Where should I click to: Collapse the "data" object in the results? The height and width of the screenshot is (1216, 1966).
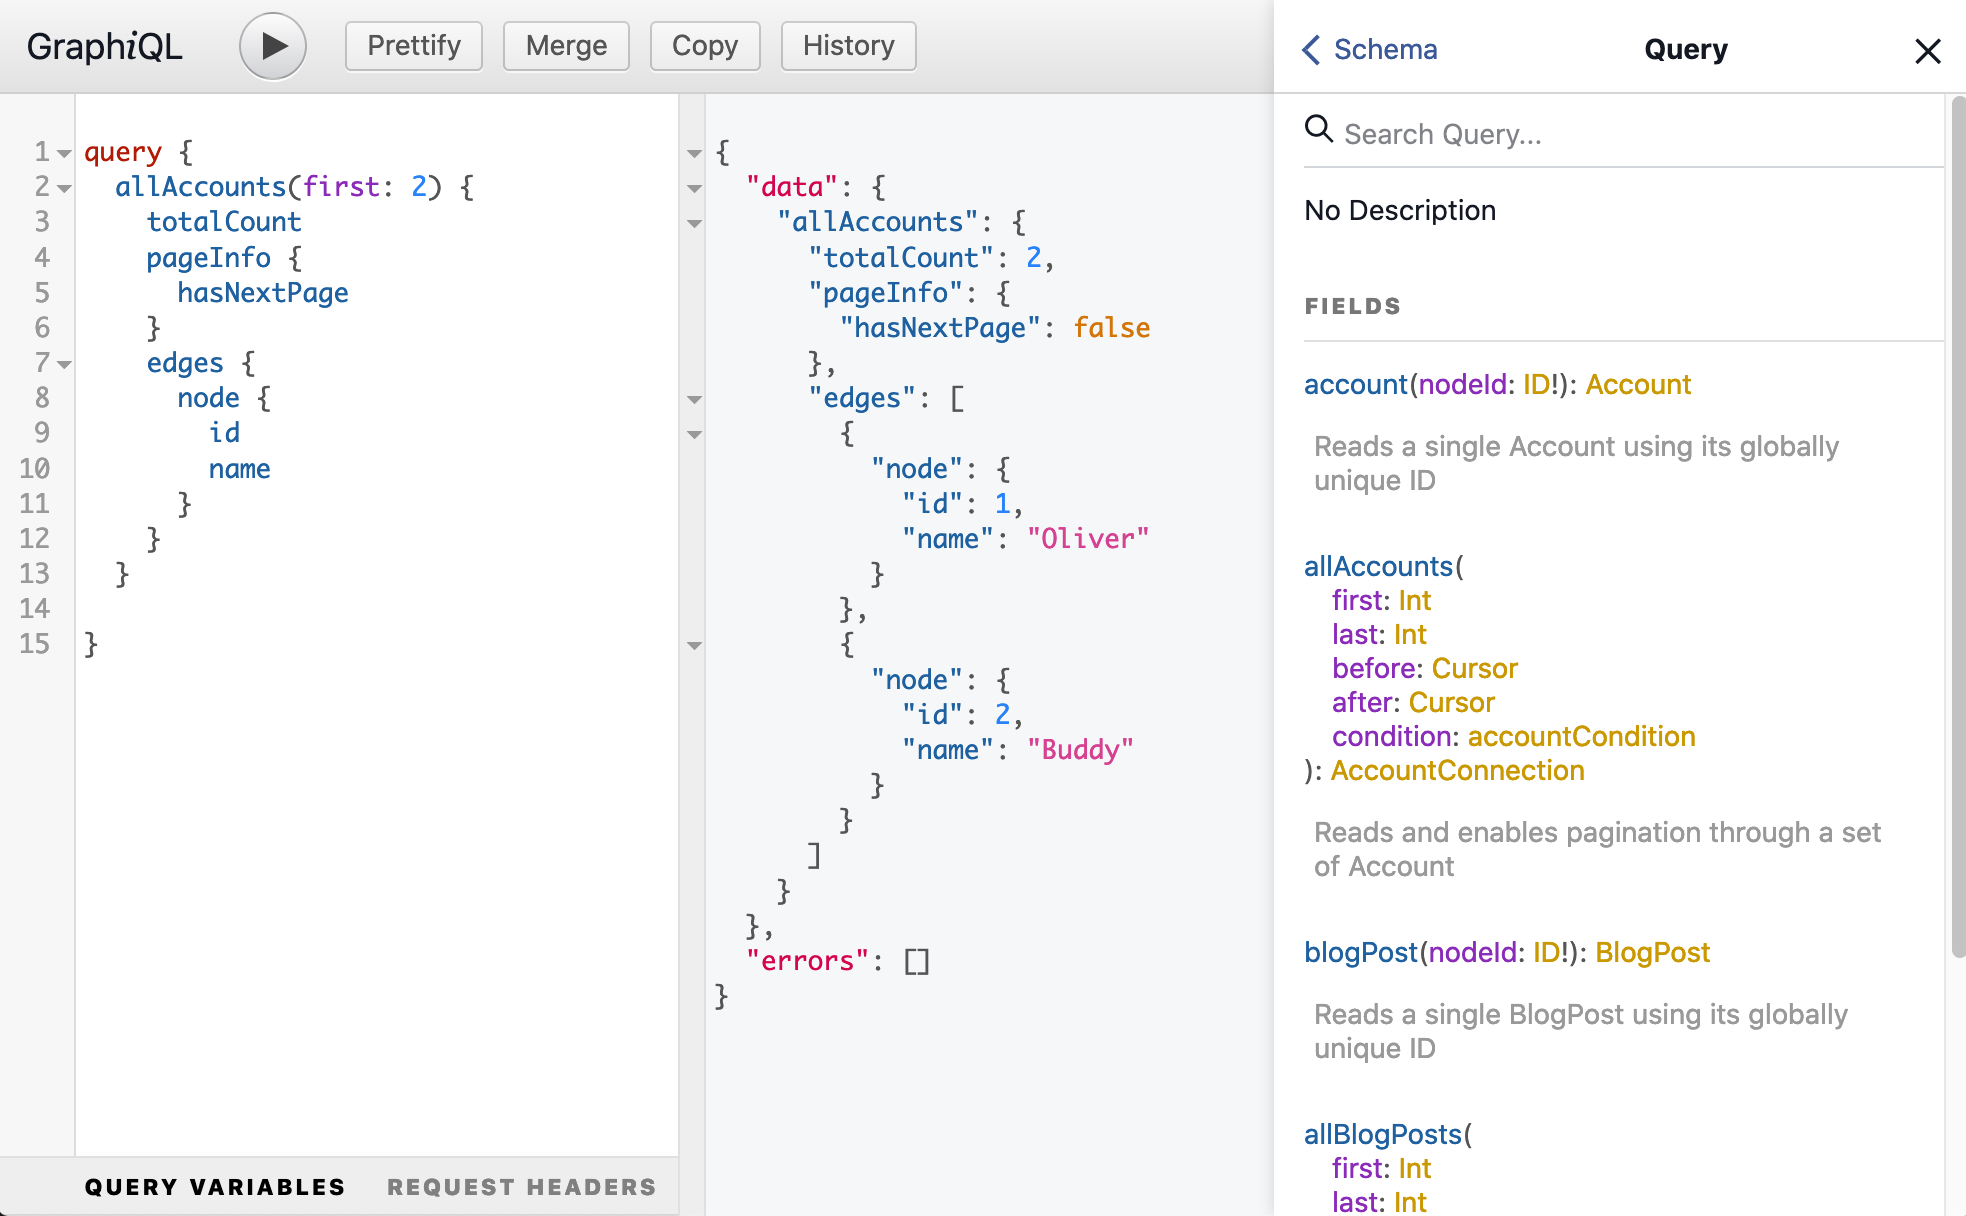coord(695,188)
